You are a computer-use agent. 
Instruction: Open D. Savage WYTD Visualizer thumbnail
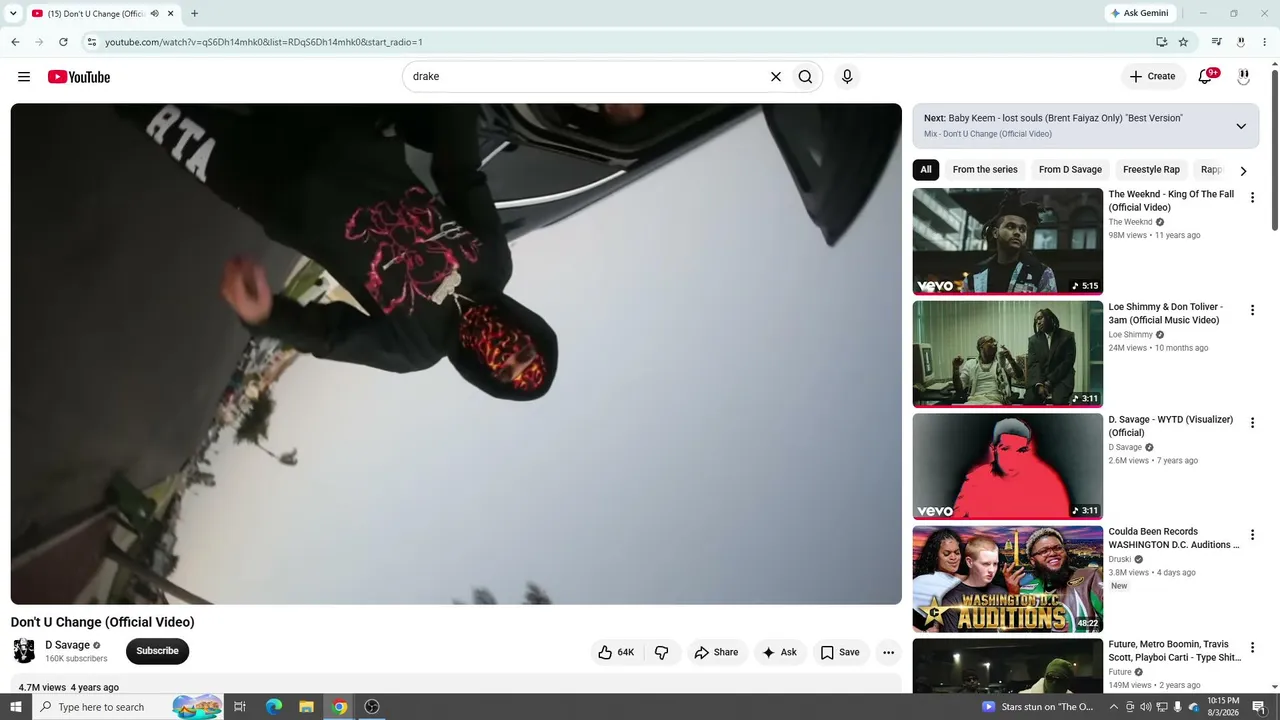[1008, 466]
